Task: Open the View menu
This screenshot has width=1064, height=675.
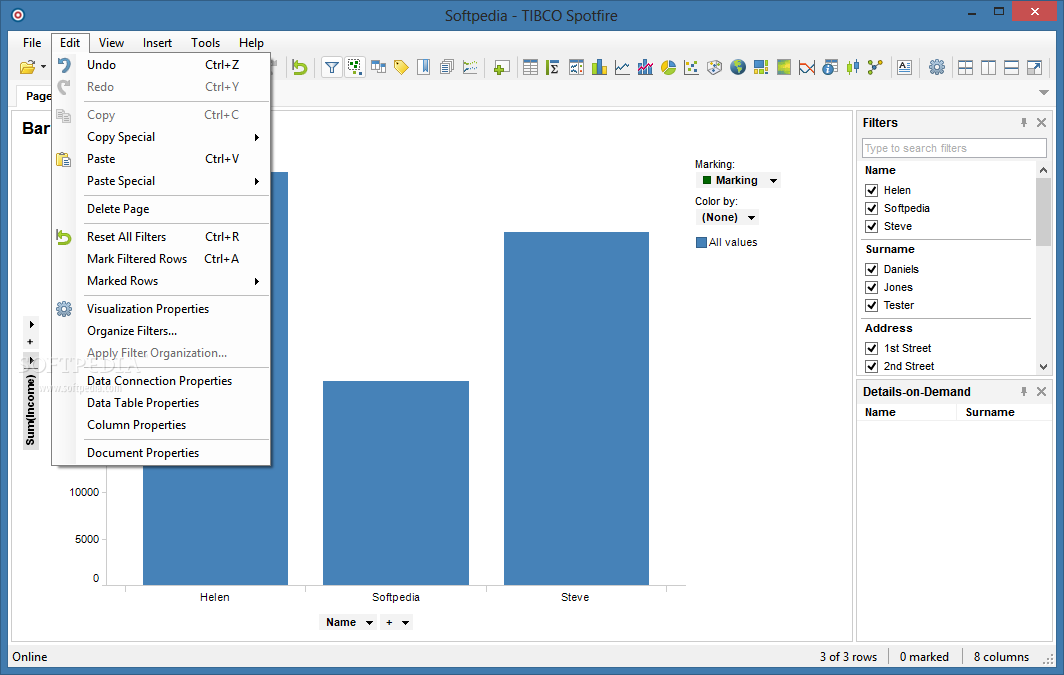Action: tap(111, 43)
